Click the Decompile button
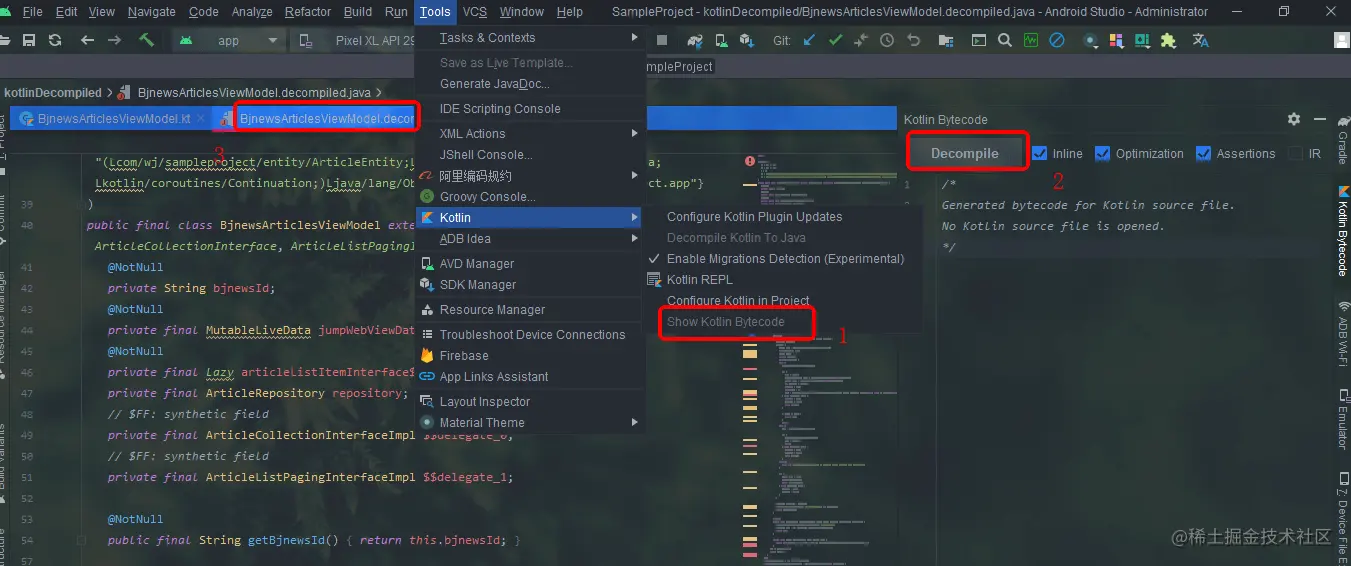Screen dimensions: 1351x566 pyautogui.click(x=965, y=154)
